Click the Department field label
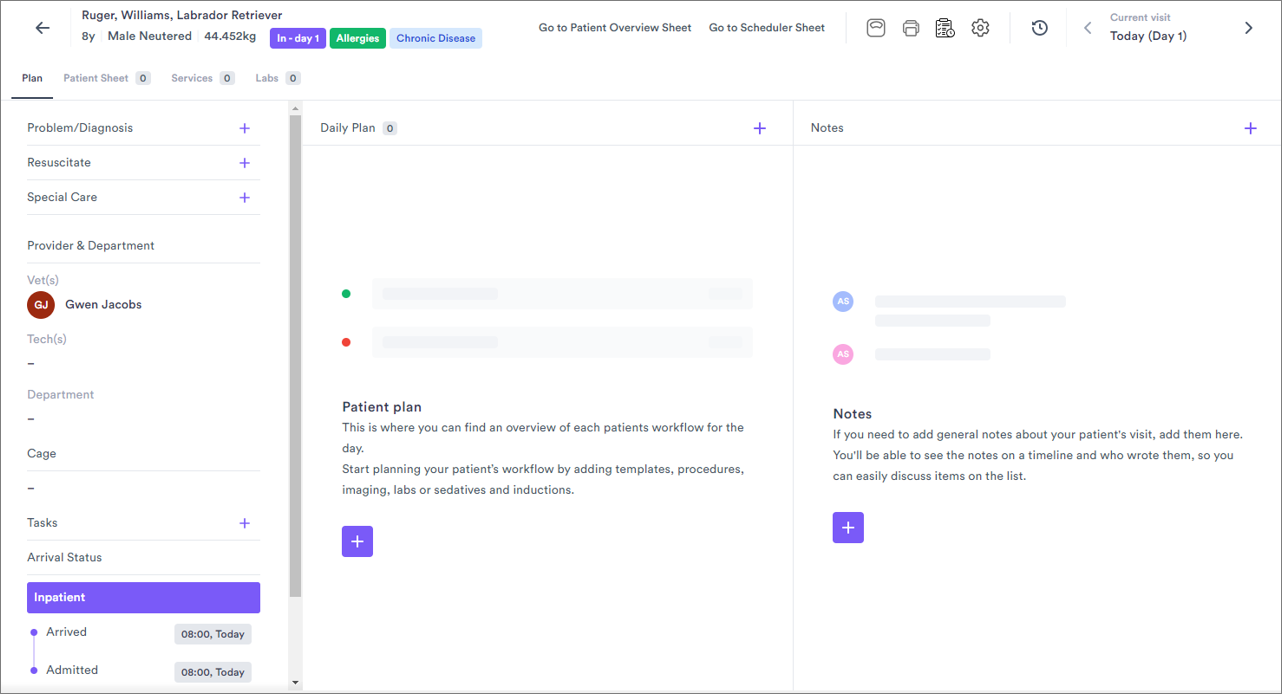 (60, 395)
